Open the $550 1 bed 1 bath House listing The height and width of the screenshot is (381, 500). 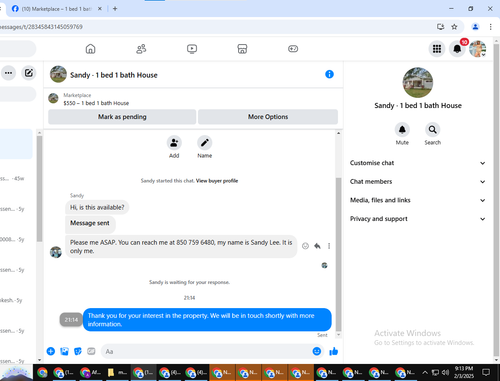point(96,103)
